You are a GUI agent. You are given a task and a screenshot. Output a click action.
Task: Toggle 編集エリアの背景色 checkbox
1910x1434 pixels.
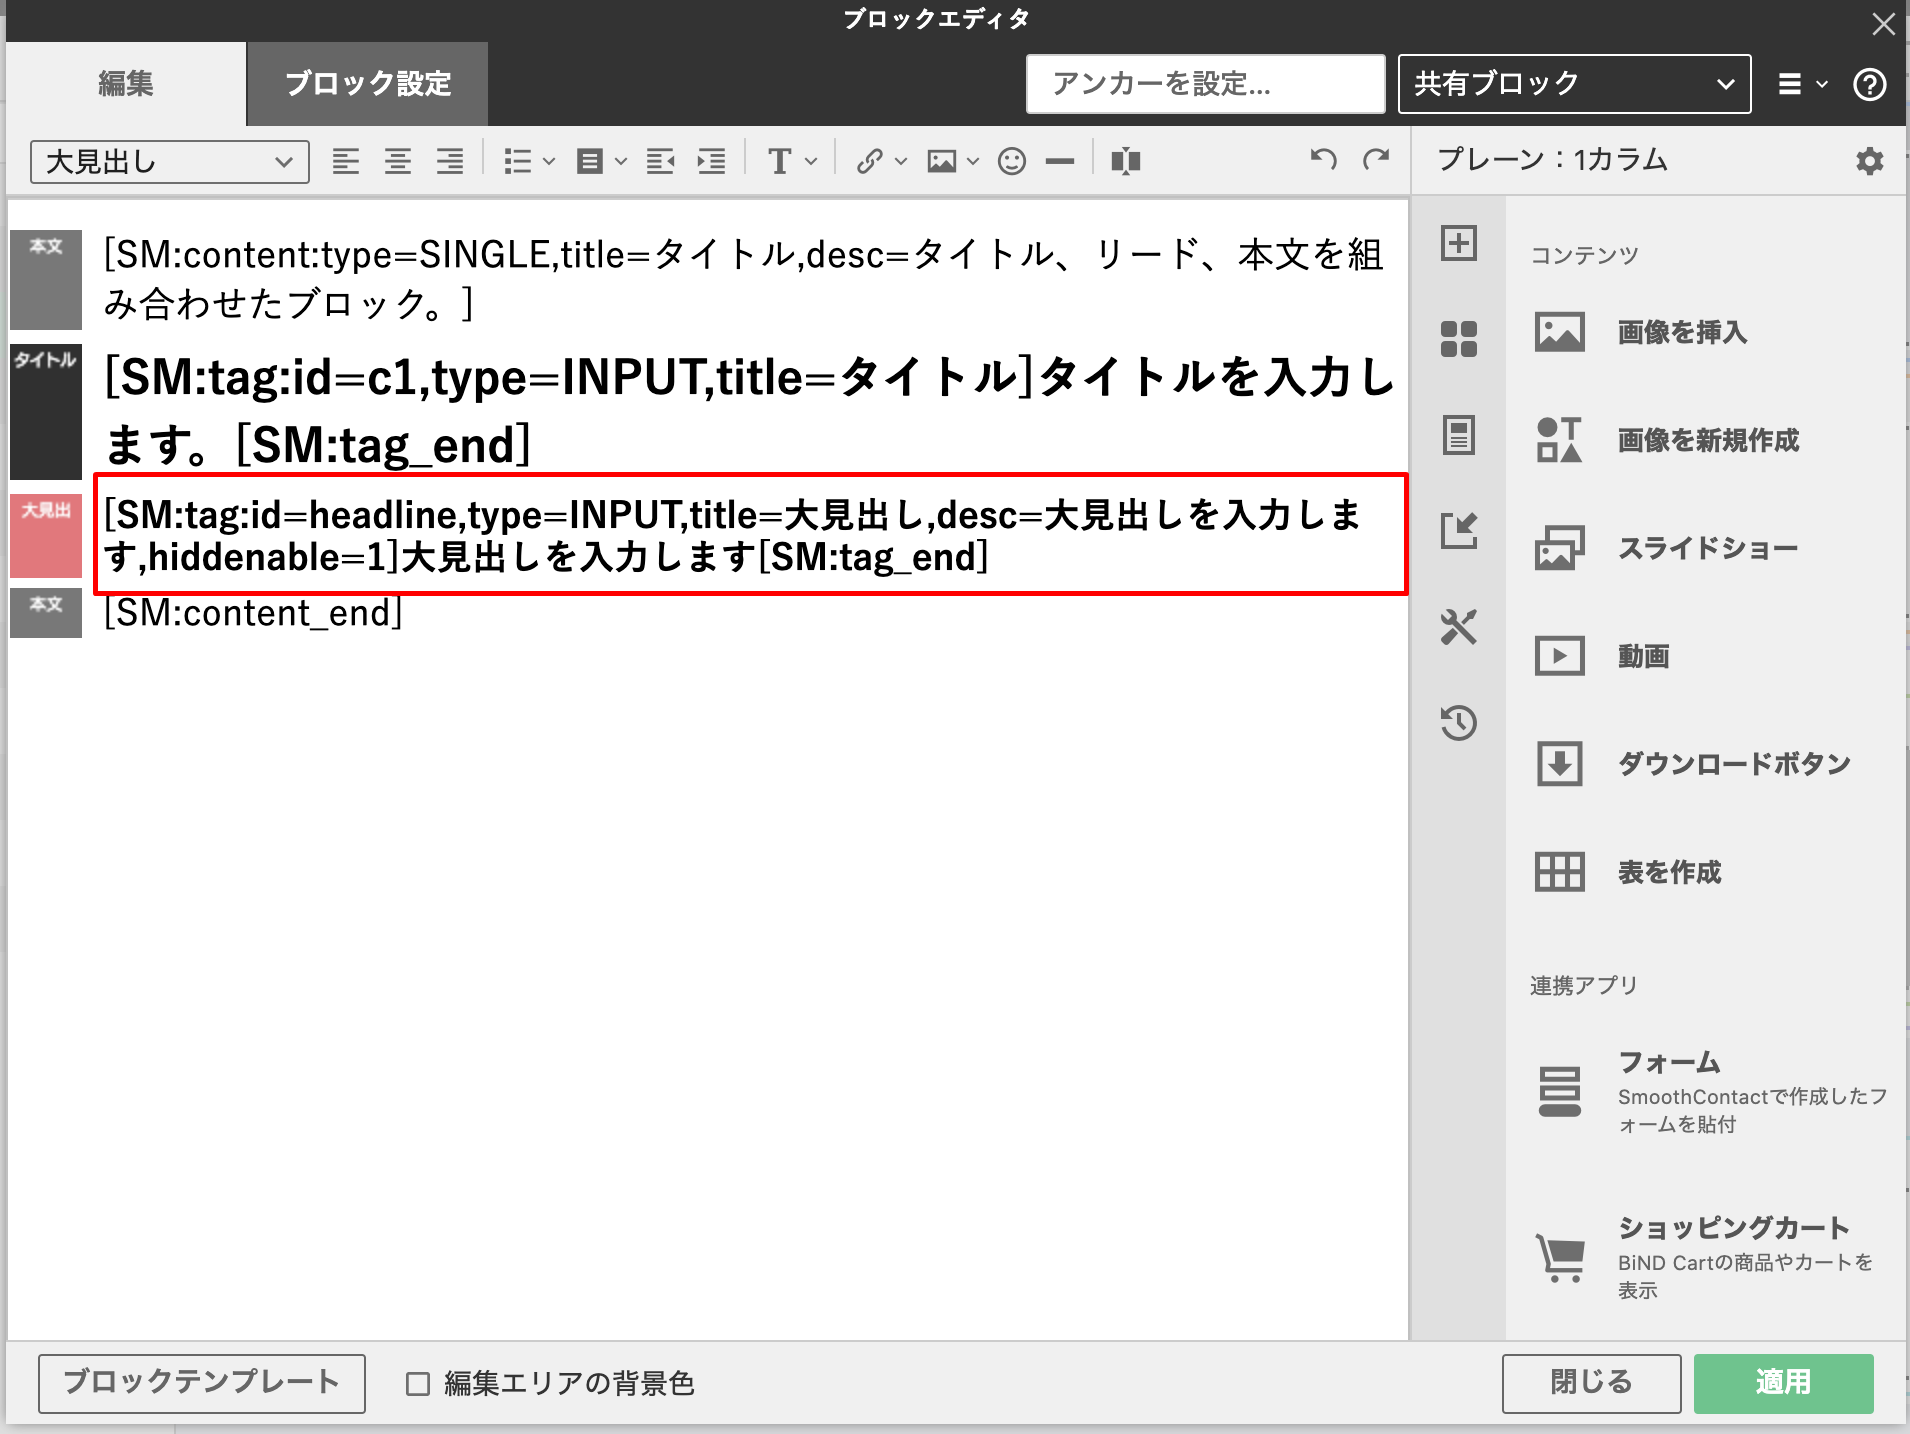point(418,1384)
